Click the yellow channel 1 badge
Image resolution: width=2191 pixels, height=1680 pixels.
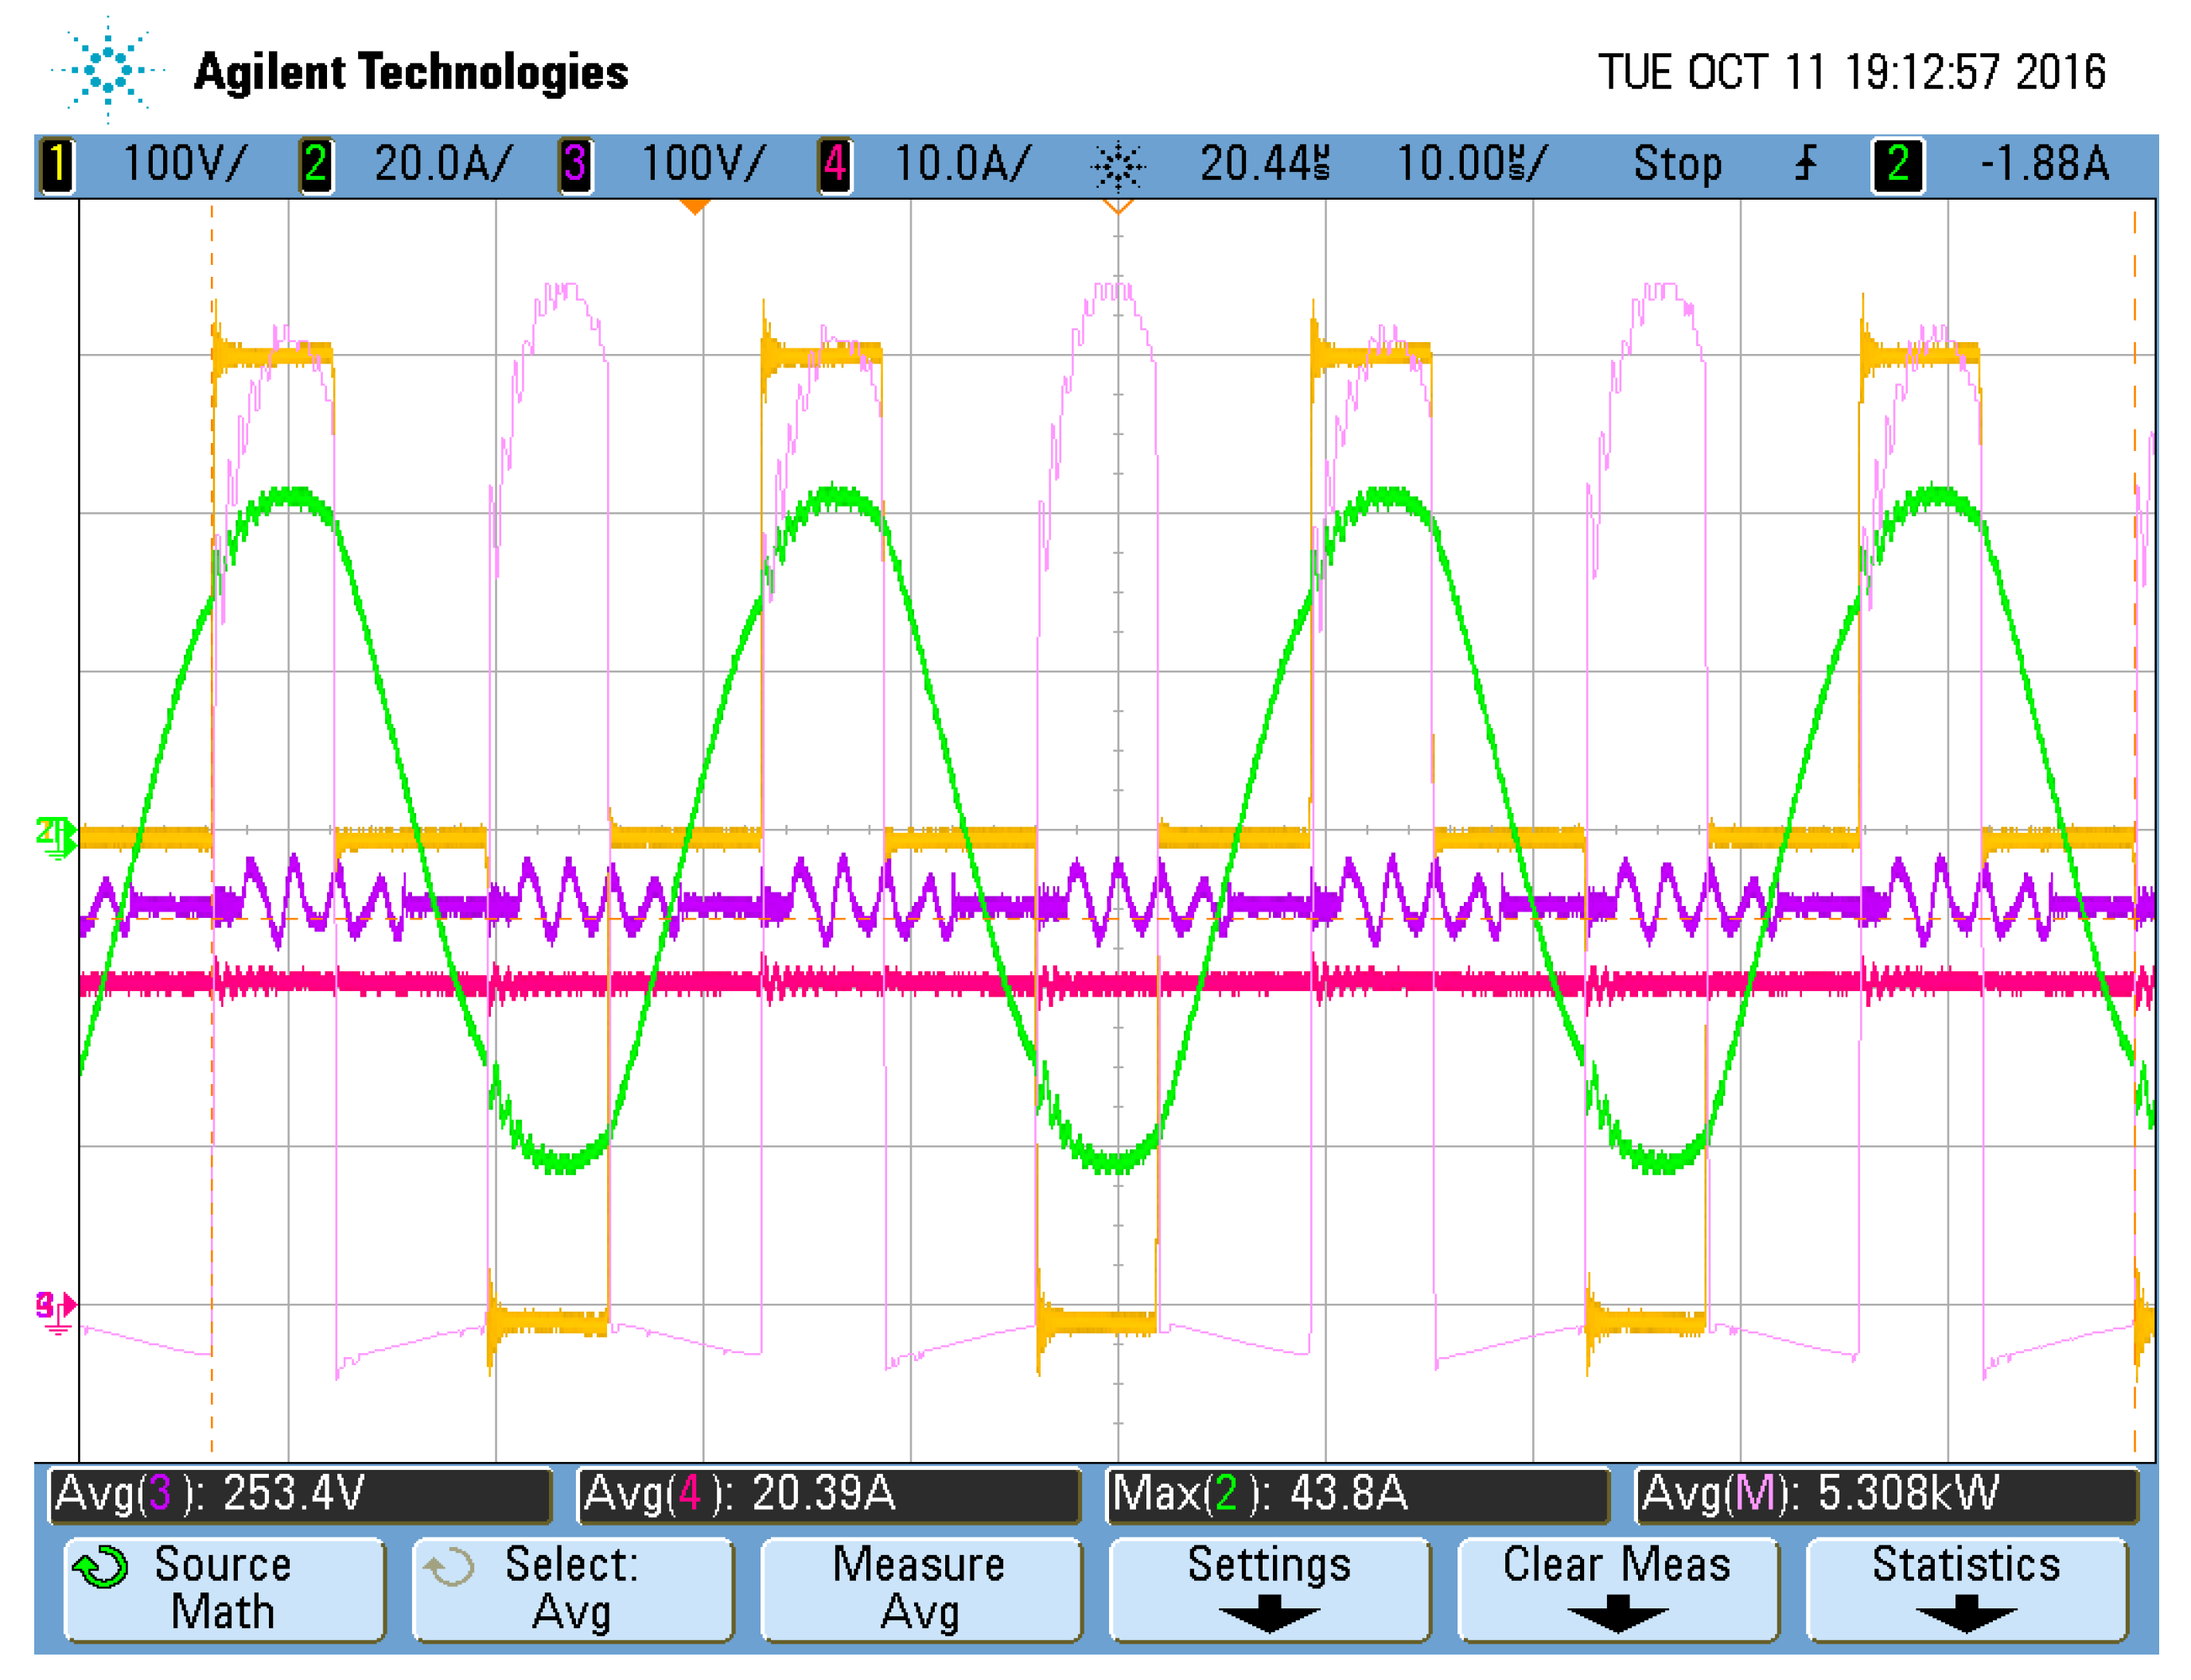point(57,165)
